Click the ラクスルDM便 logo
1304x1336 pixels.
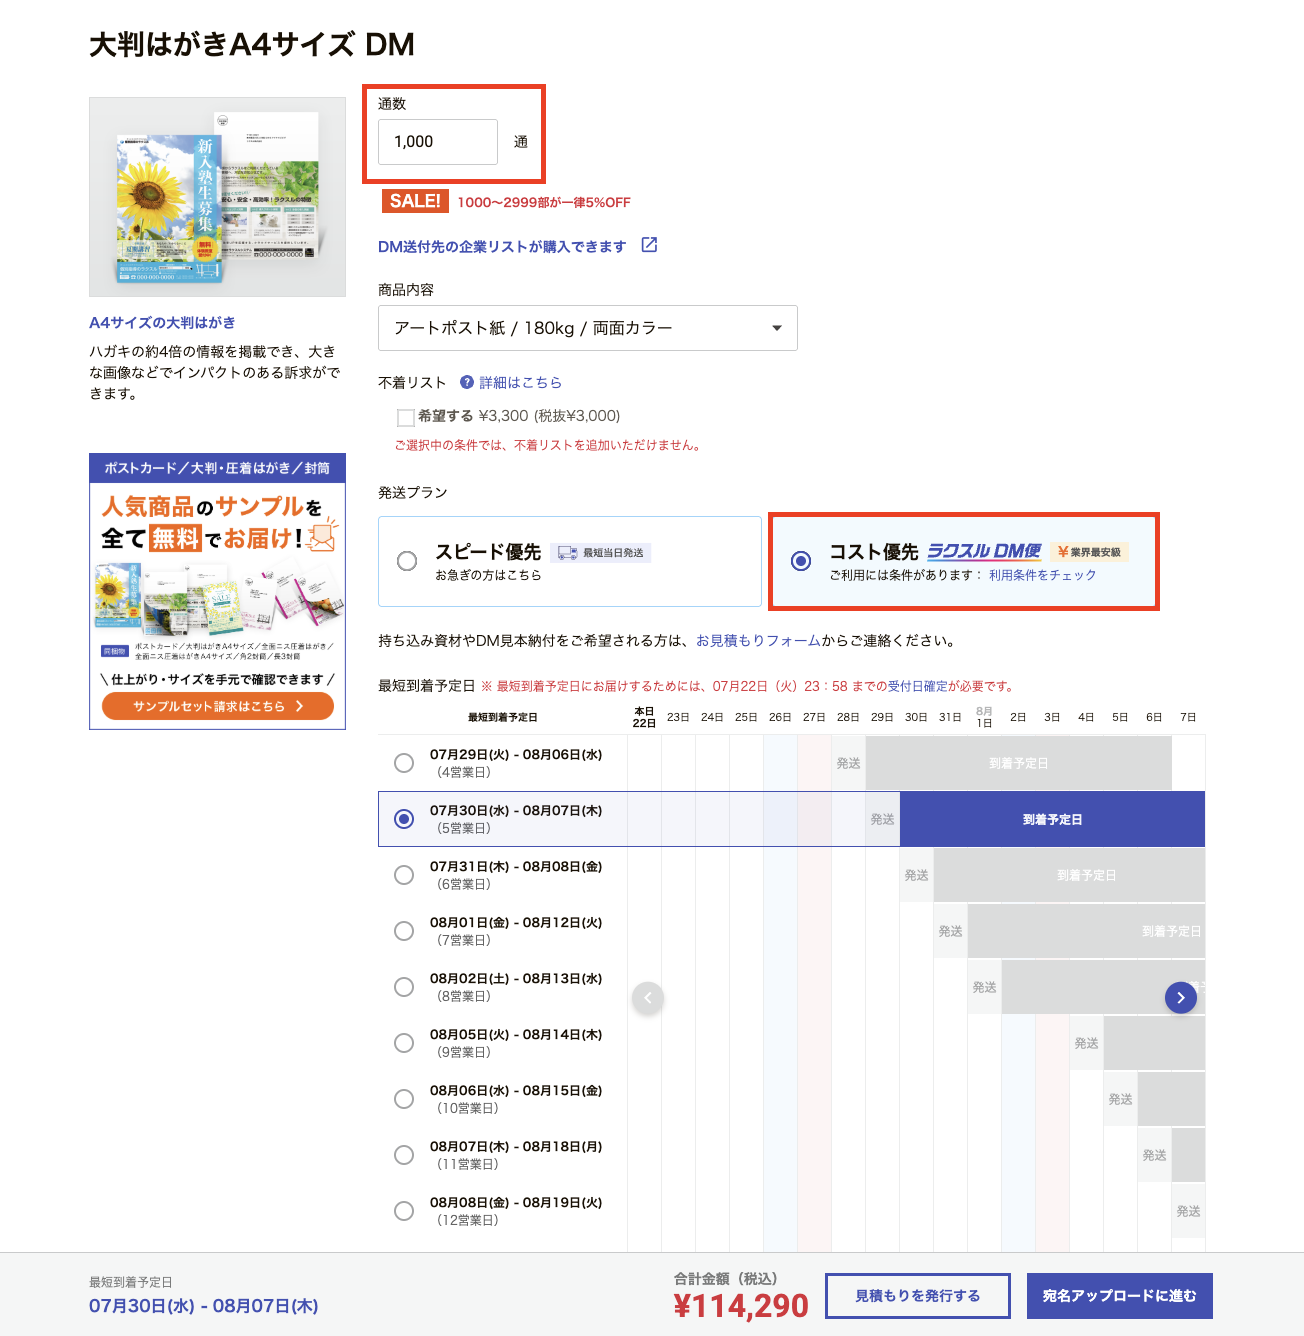point(984,551)
